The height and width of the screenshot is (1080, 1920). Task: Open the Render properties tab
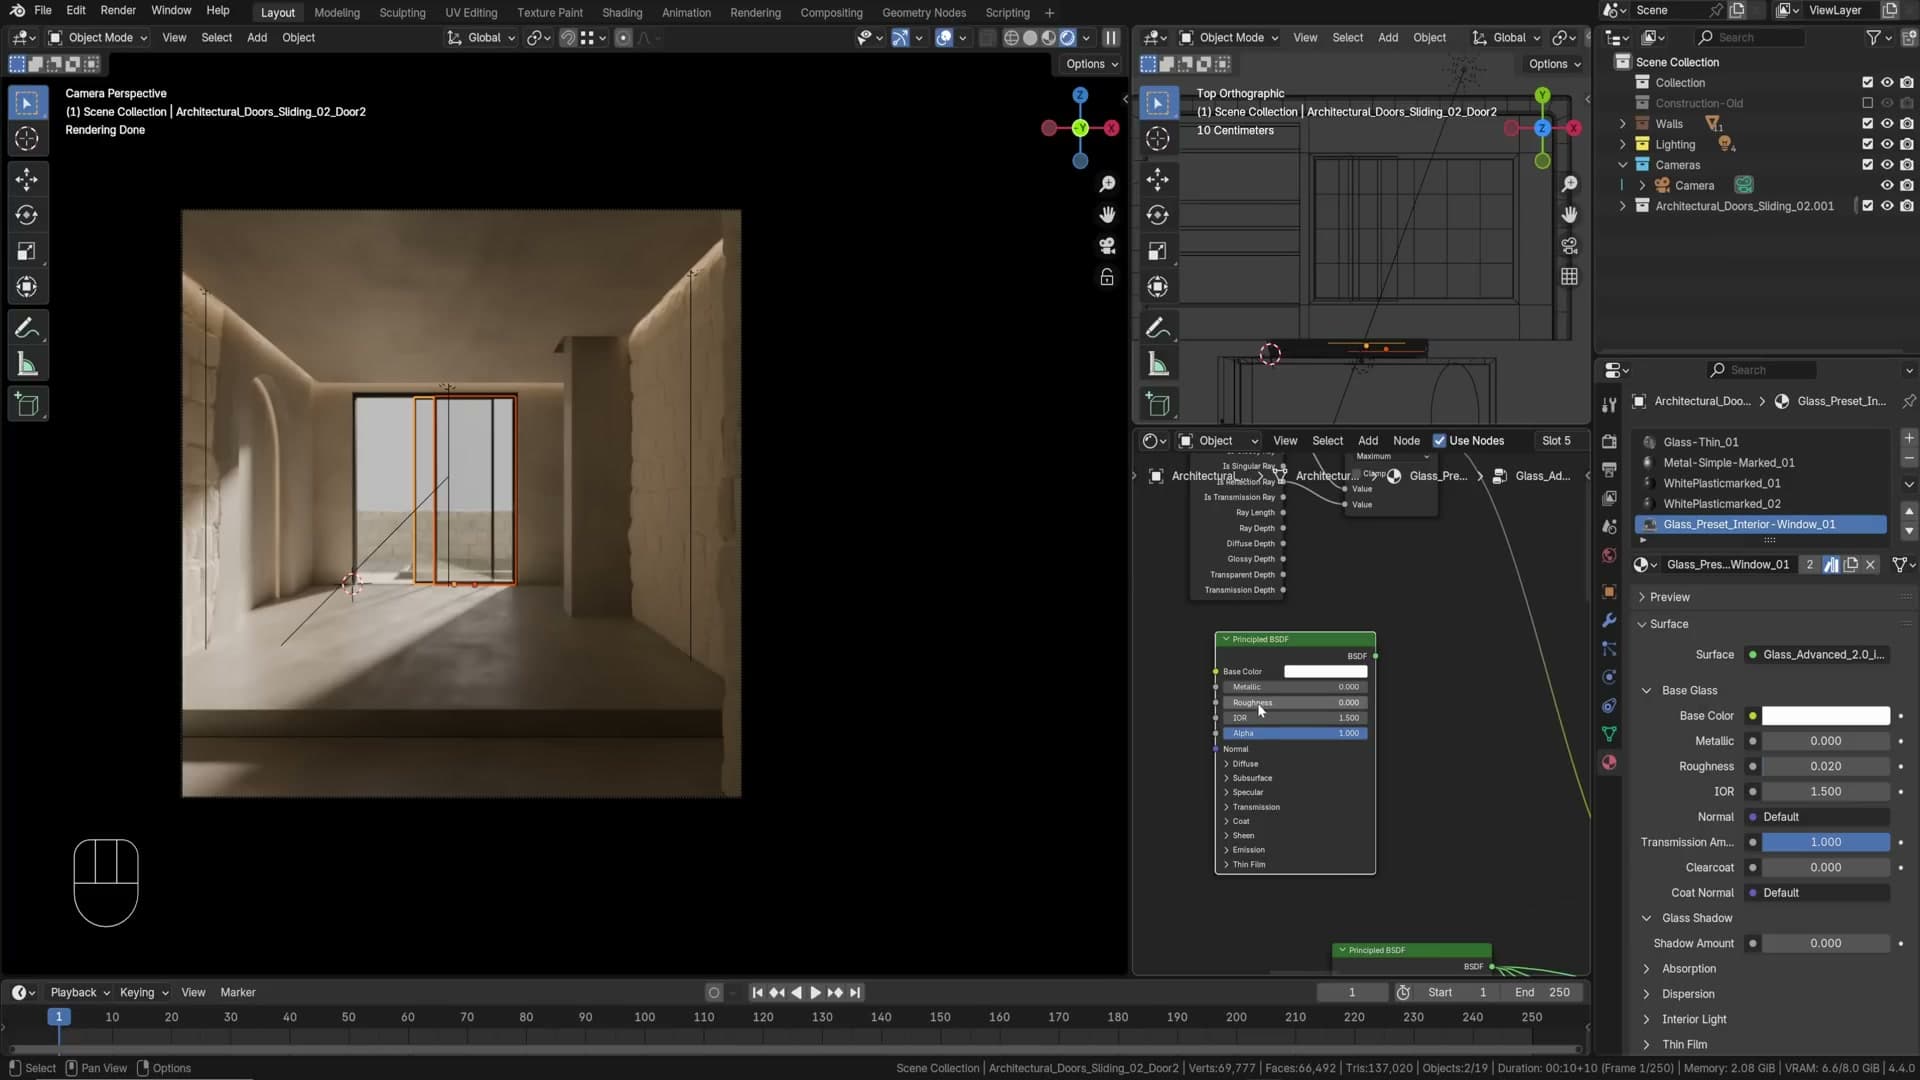point(1609,441)
